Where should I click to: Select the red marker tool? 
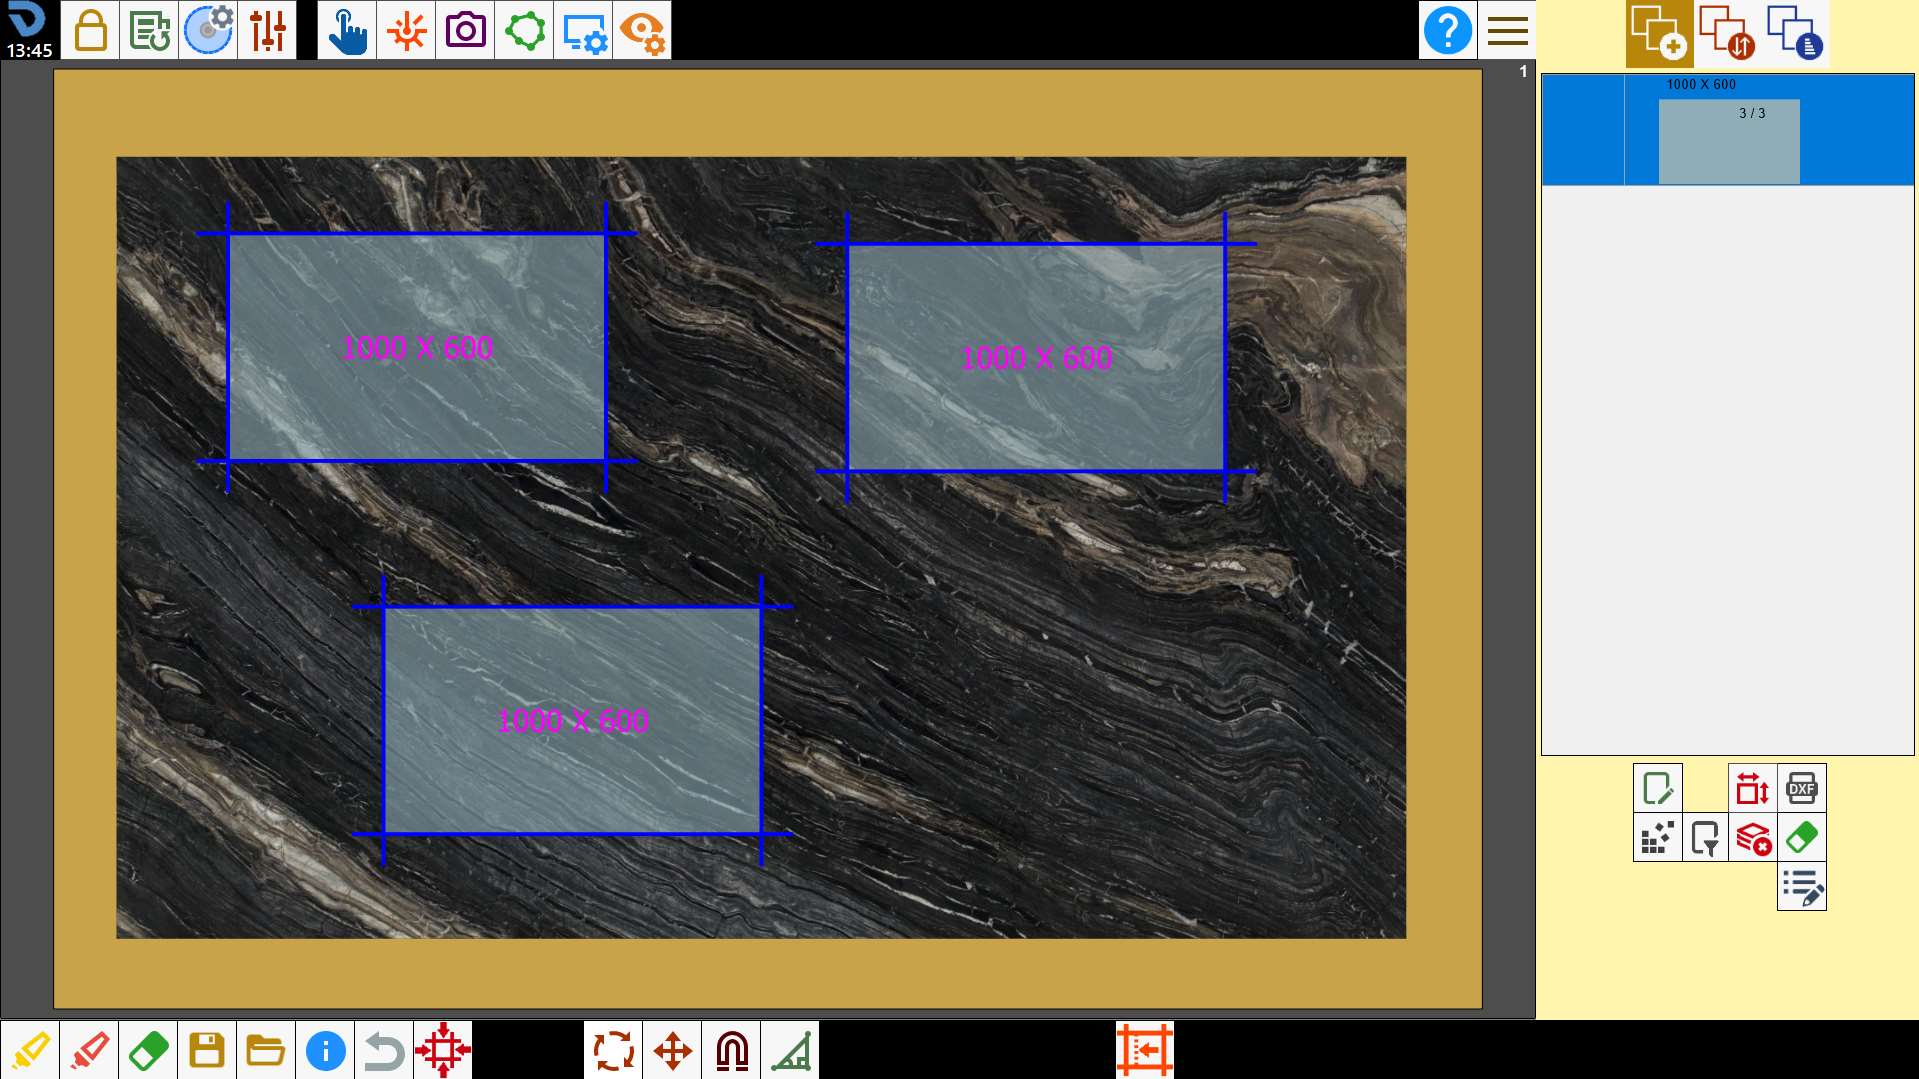pyautogui.click(x=89, y=1050)
